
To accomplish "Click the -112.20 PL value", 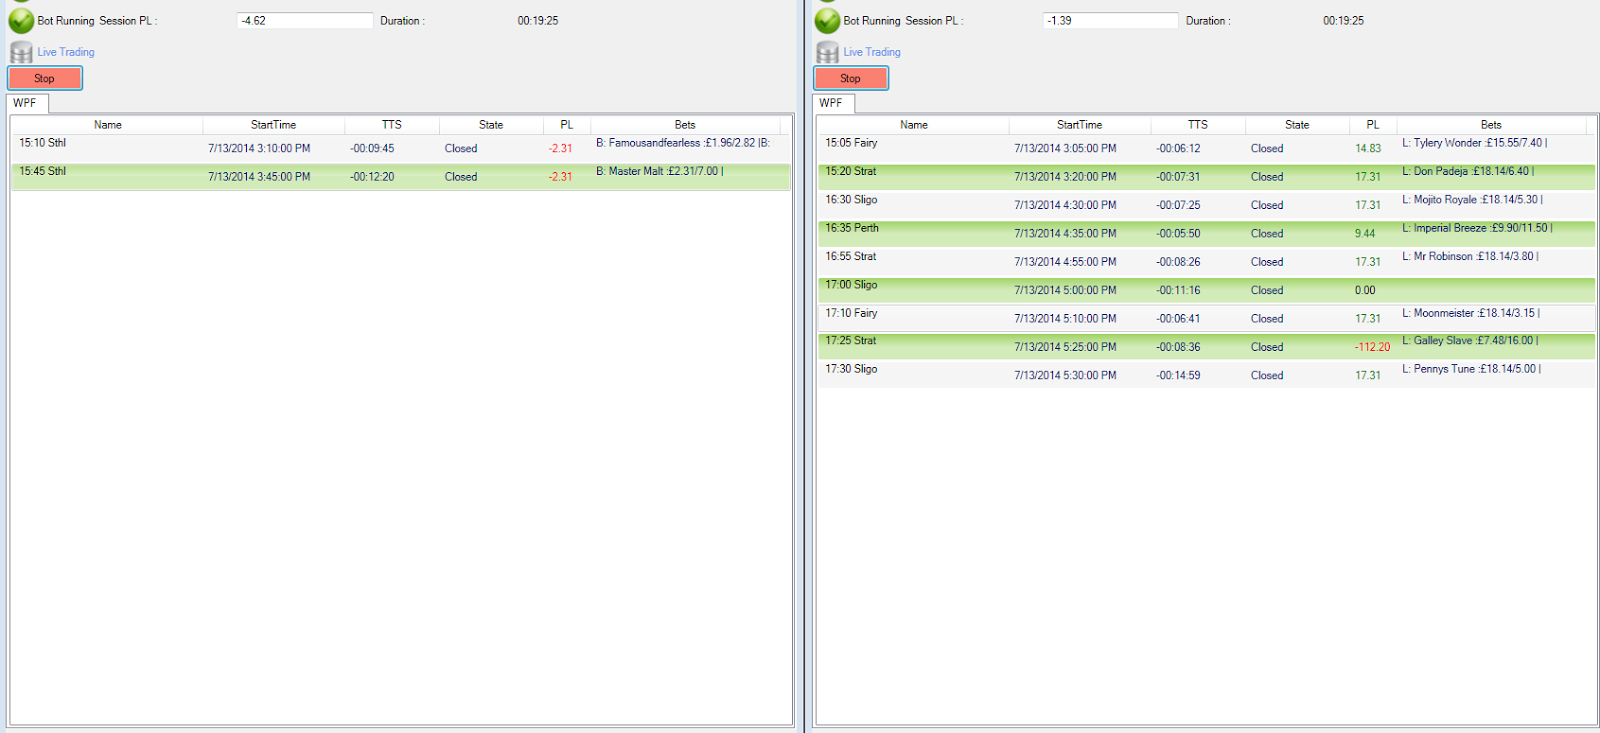I will 1372,347.
